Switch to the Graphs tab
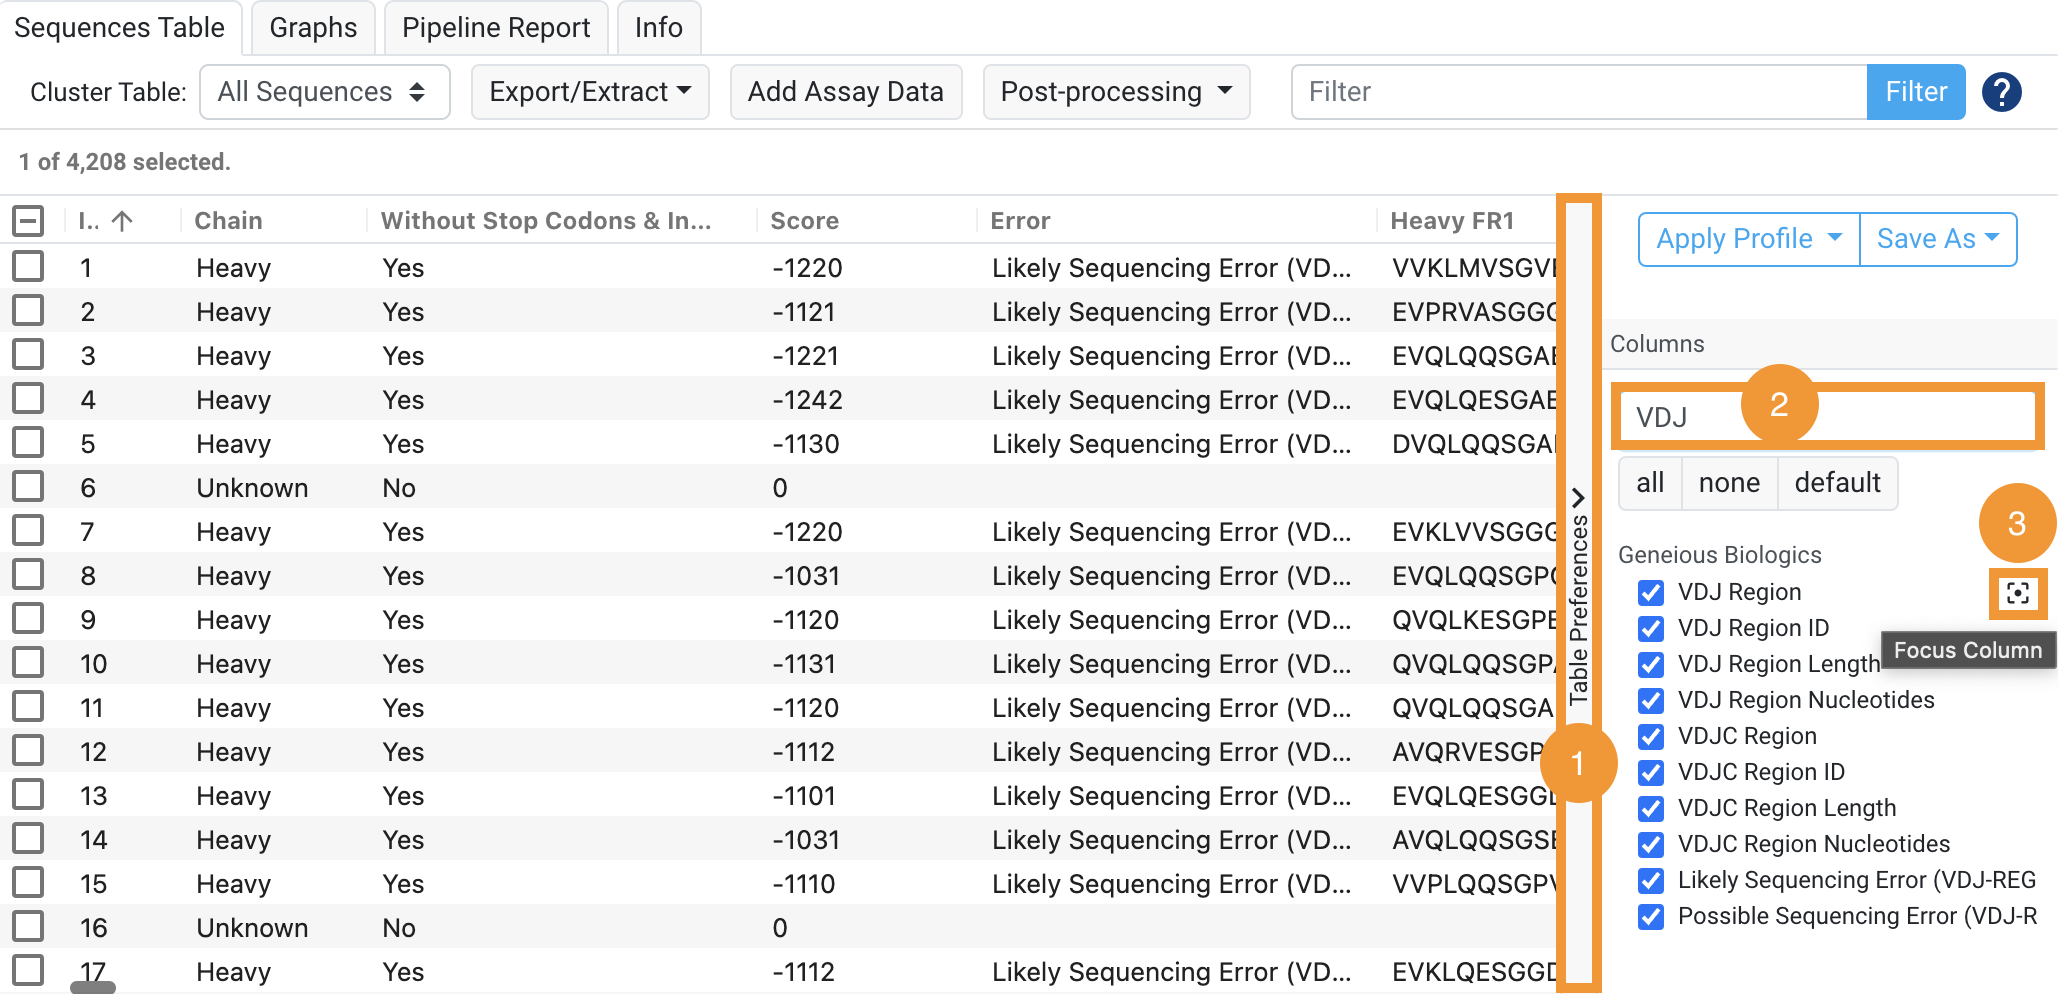 [x=313, y=28]
